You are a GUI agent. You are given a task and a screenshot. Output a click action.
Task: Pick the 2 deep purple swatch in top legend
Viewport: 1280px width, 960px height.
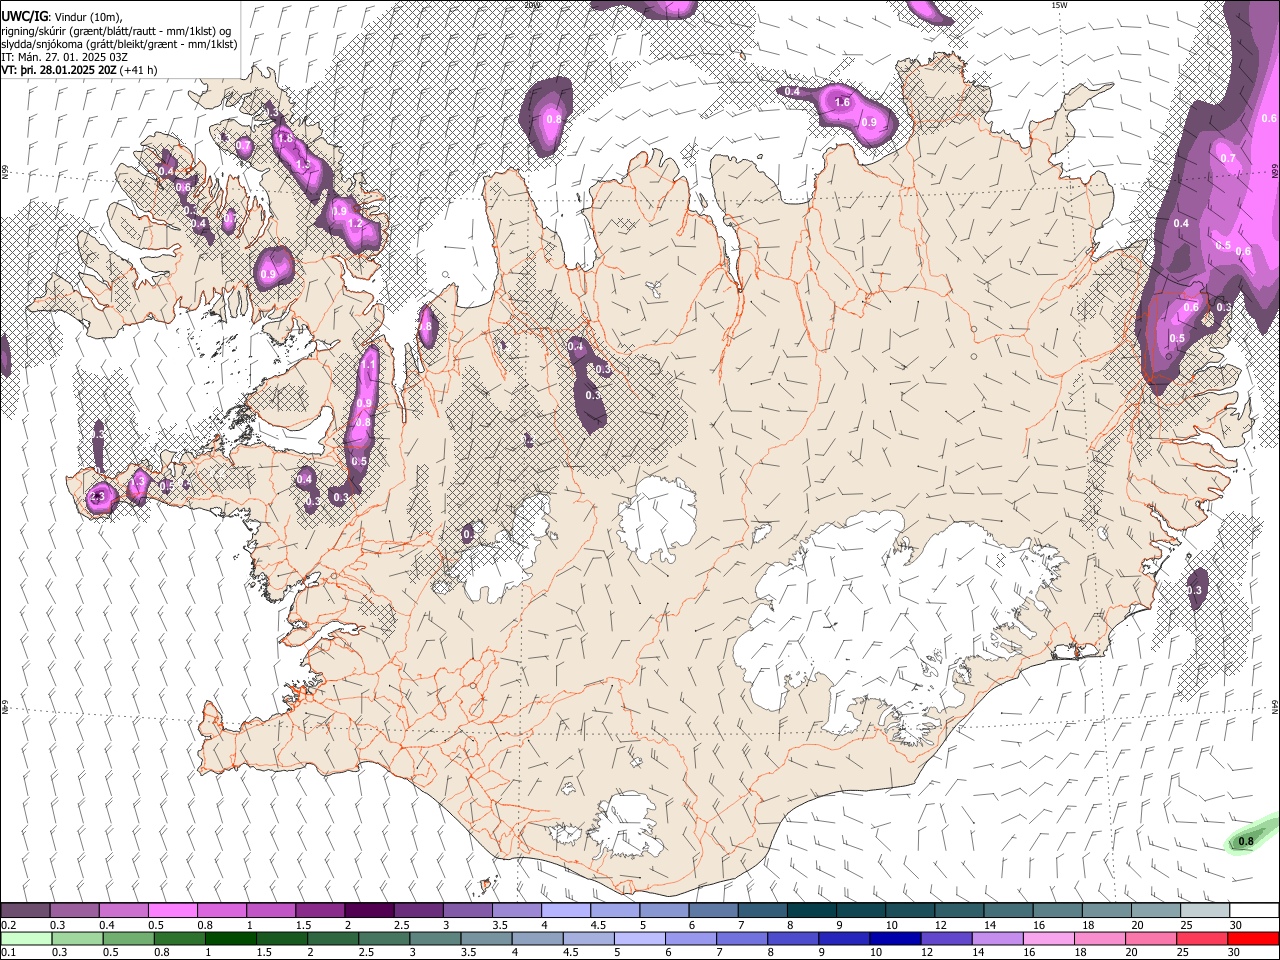[x=369, y=911]
